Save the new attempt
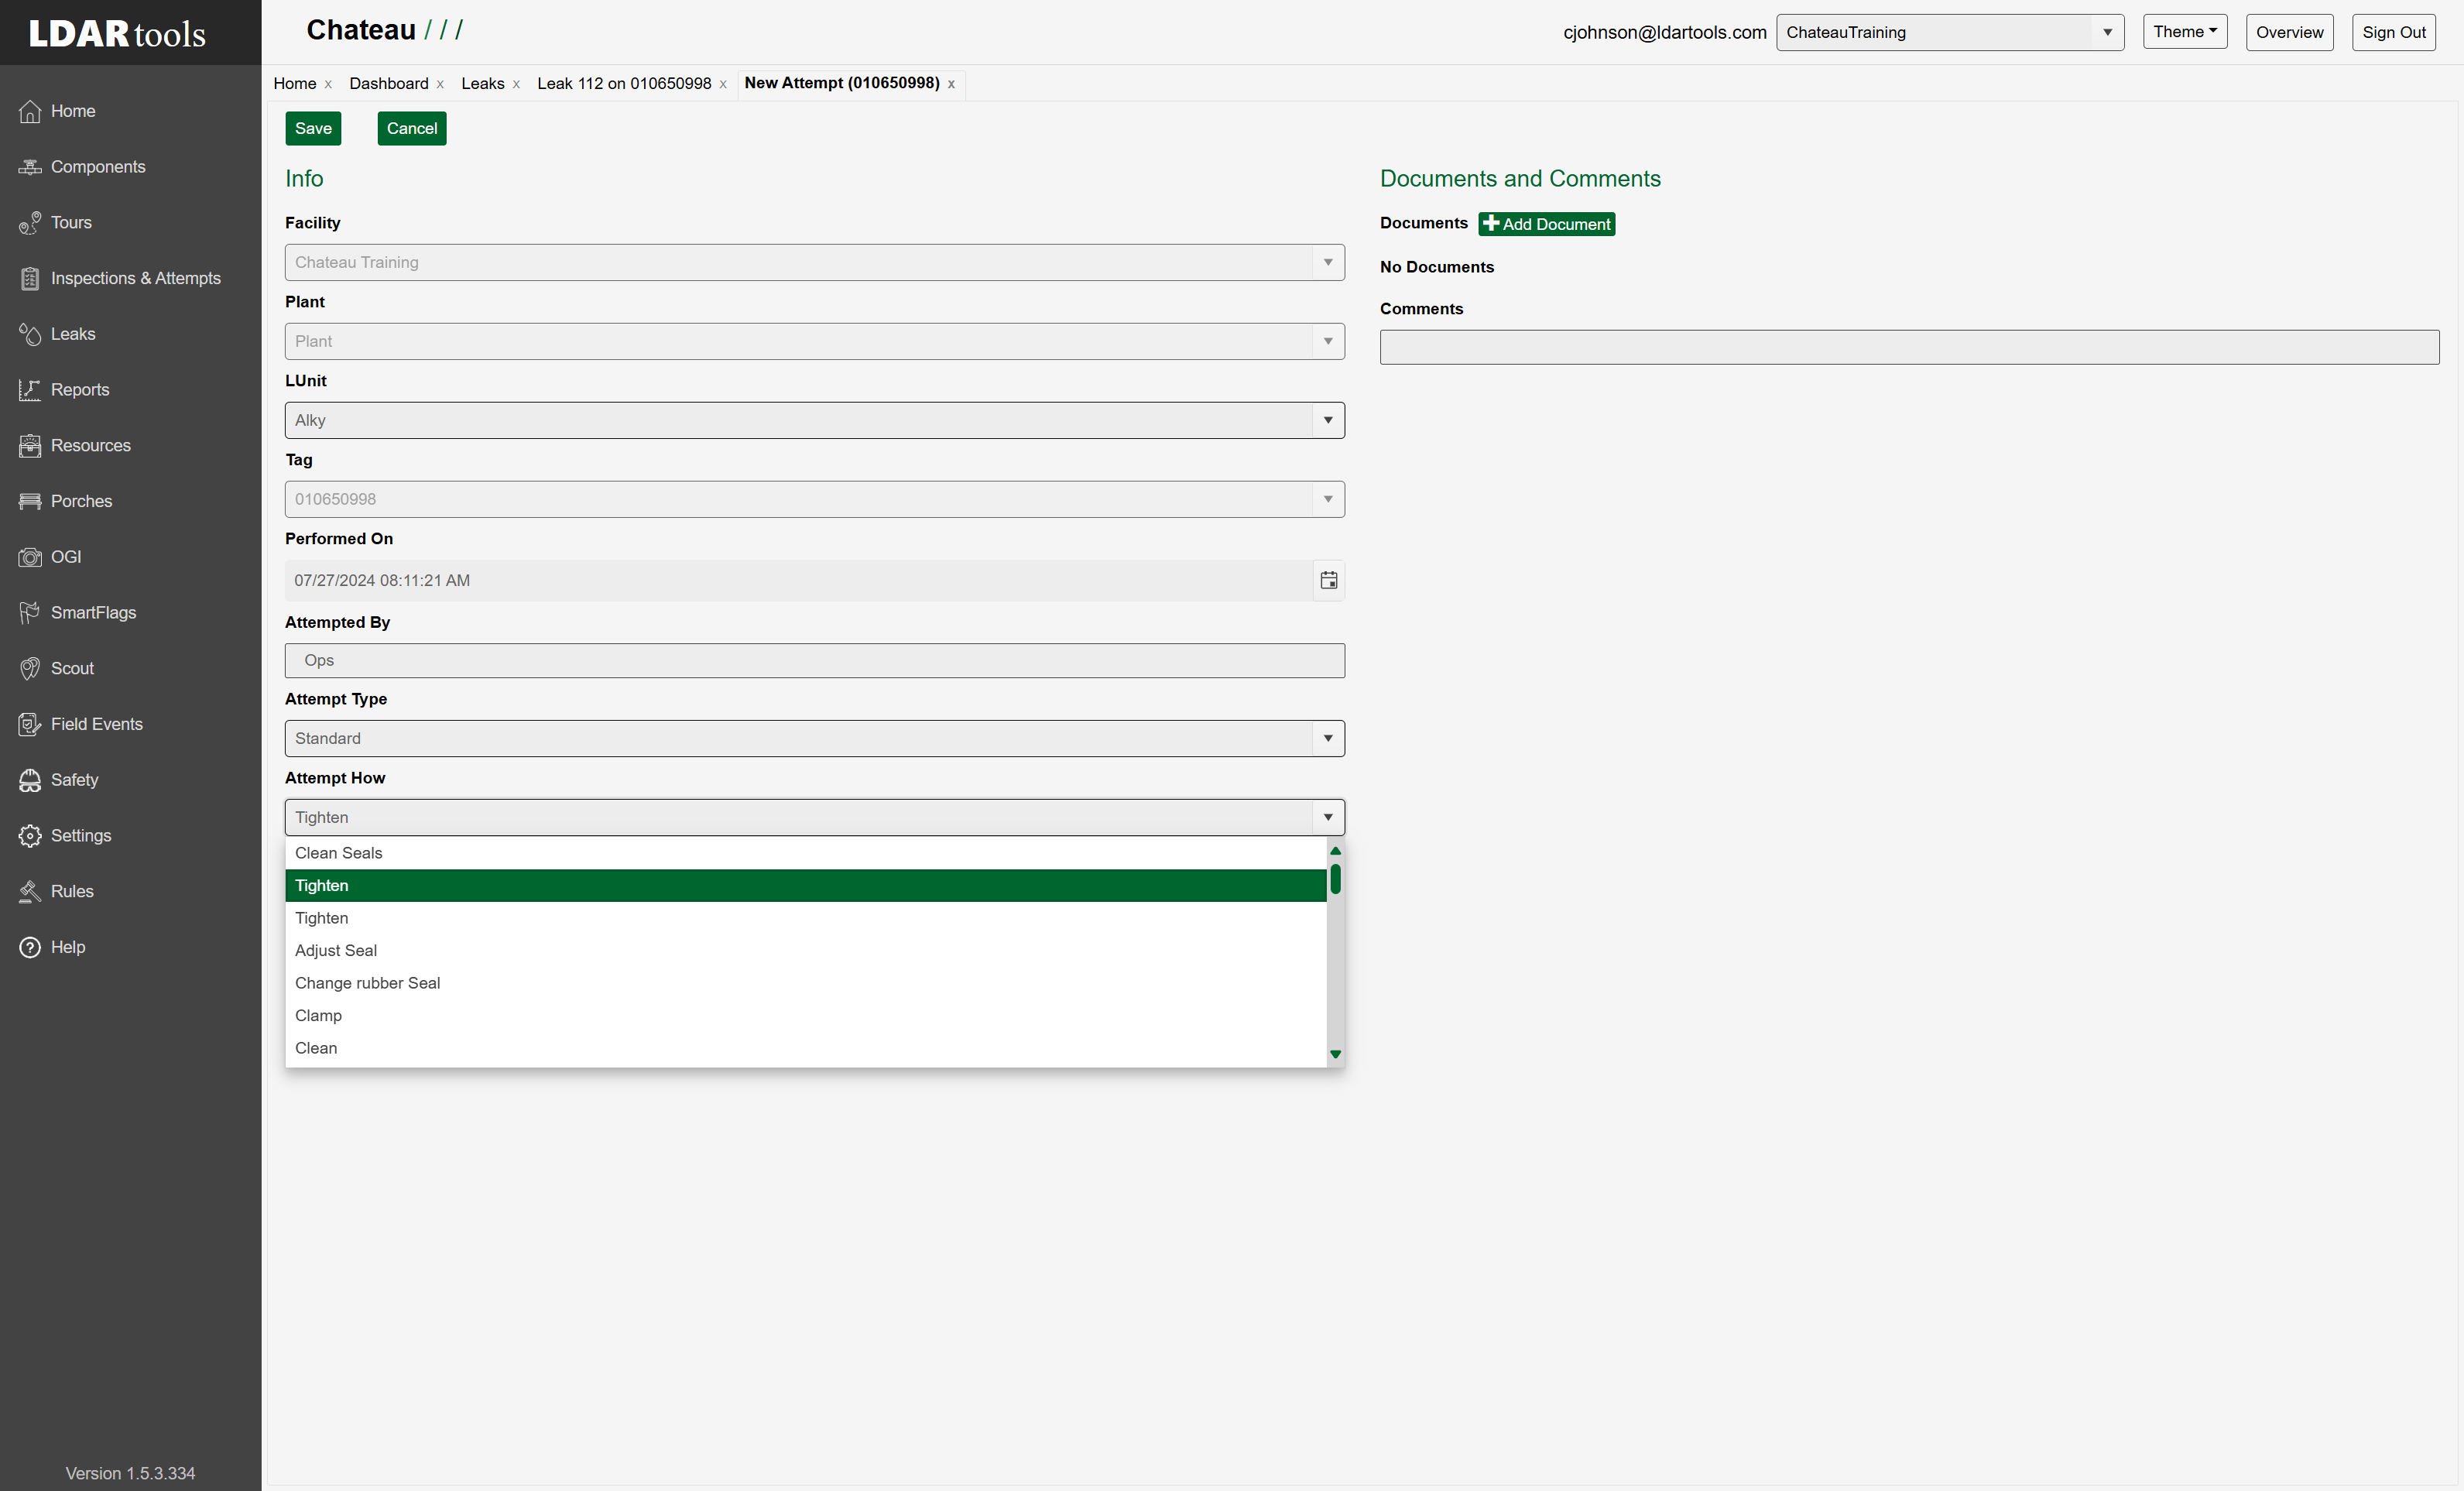The width and height of the screenshot is (2464, 1491). (x=313, y=128)
